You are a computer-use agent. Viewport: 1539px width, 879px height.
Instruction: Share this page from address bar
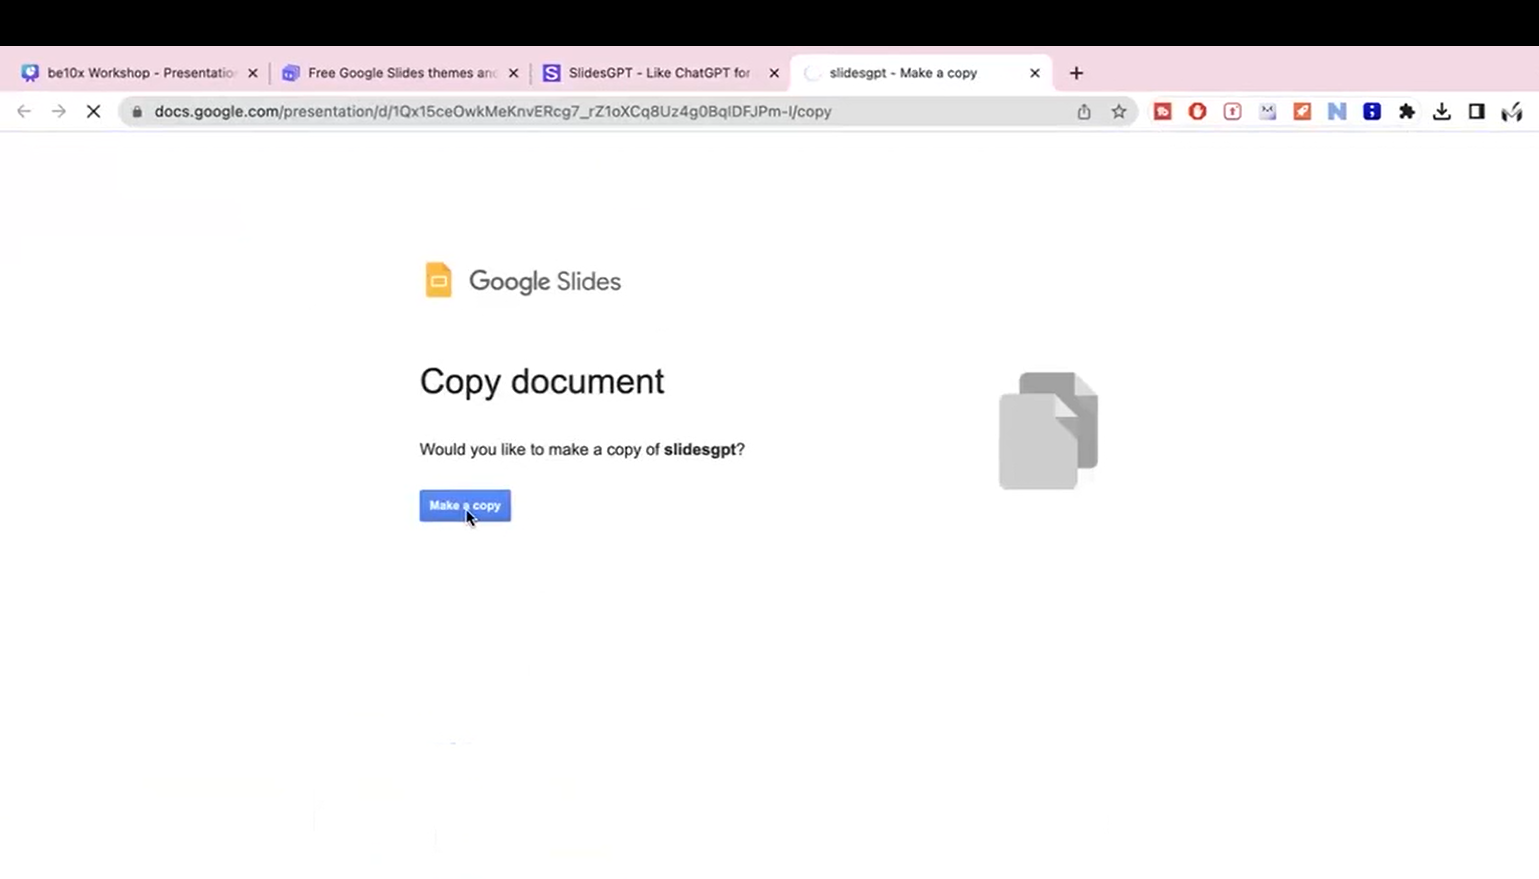click(1084, 111)
